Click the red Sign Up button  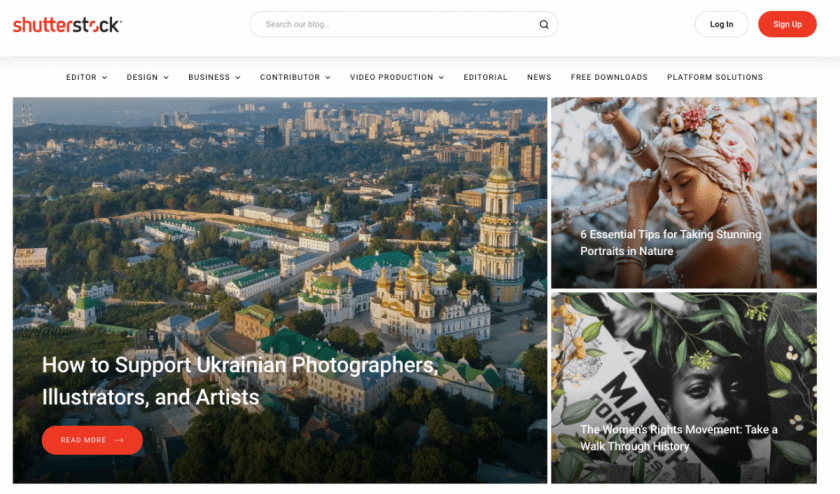[x=787, y=24]
